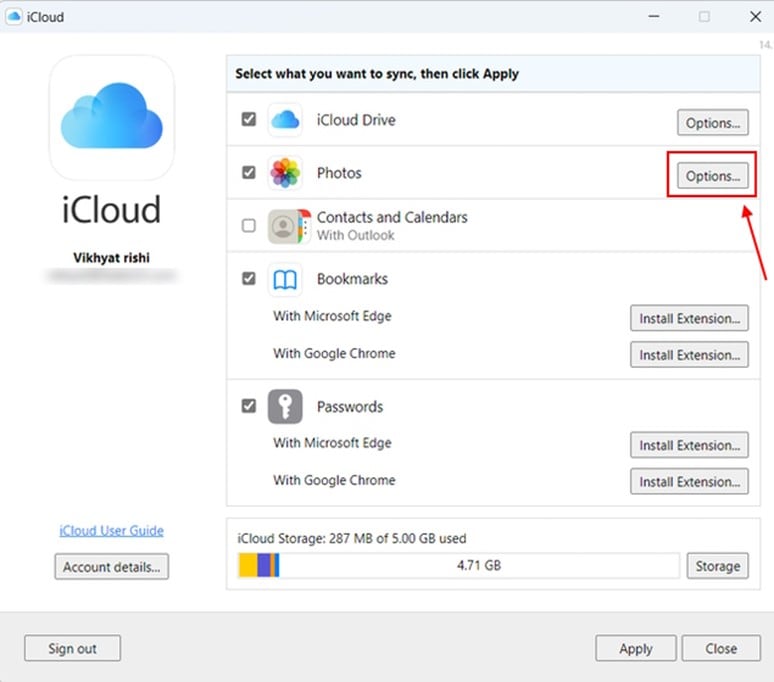Click the Apply button

point(635,649)
